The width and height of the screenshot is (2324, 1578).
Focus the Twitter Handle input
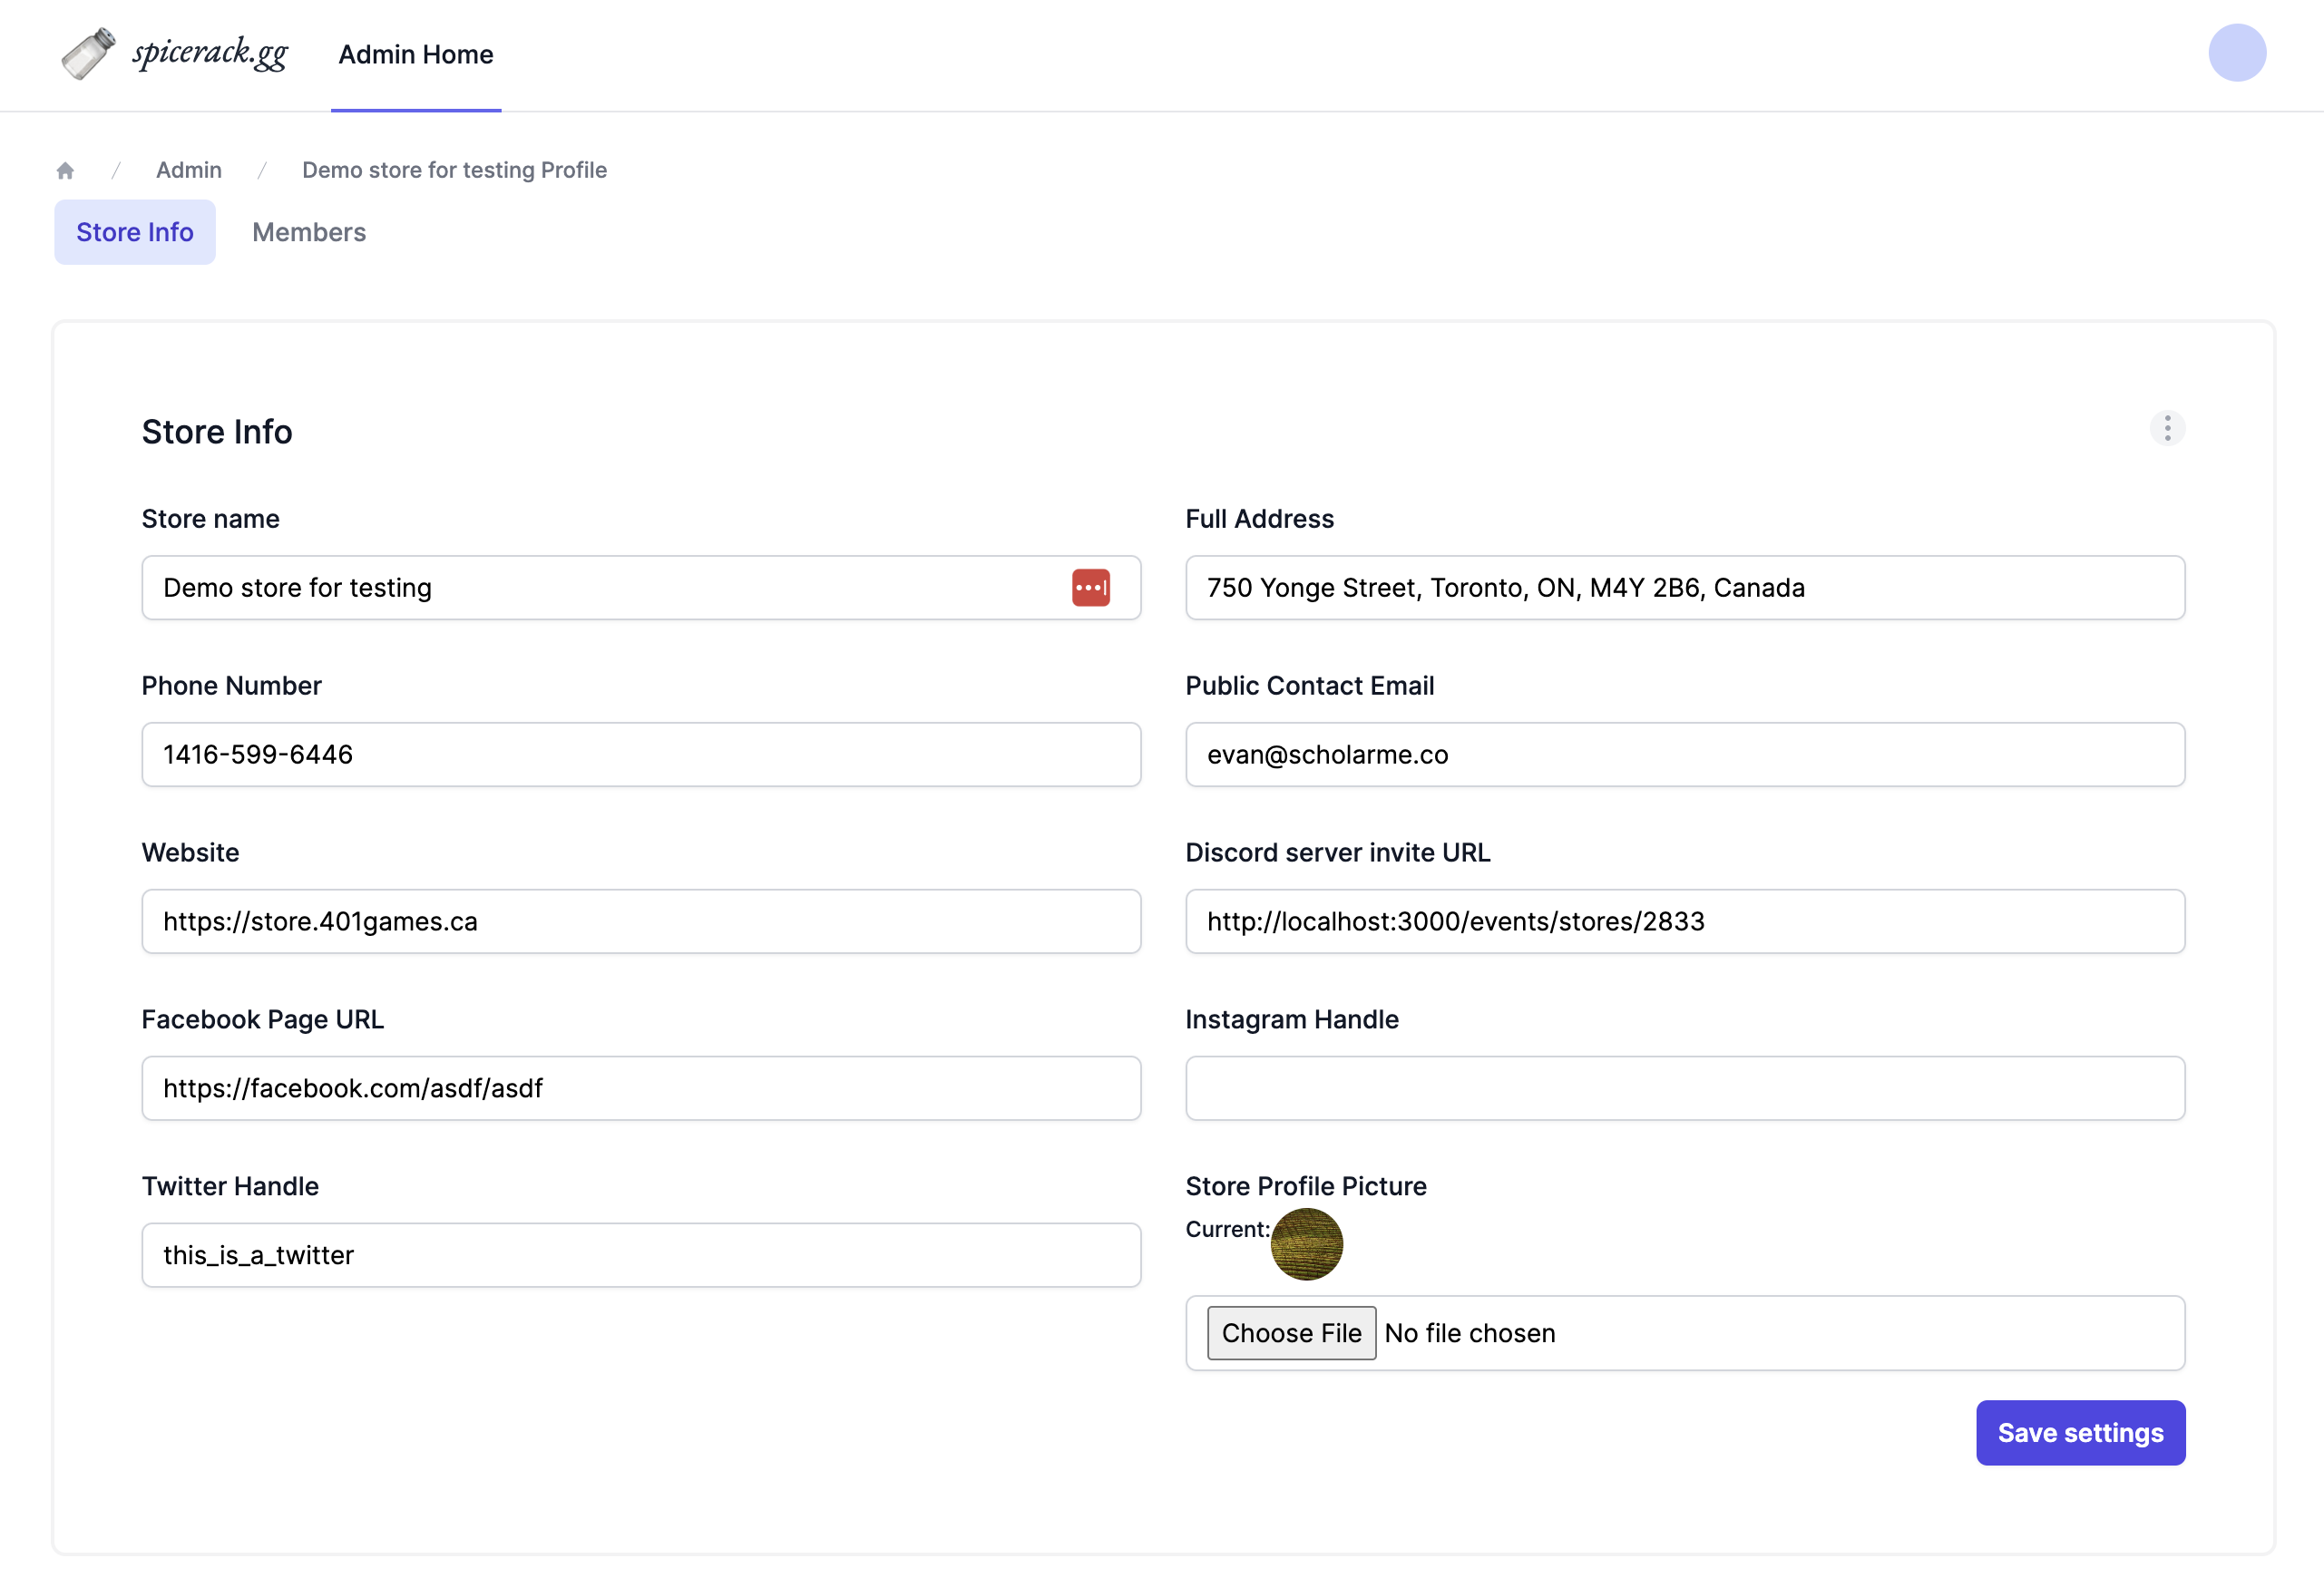tap(641, 1255)
